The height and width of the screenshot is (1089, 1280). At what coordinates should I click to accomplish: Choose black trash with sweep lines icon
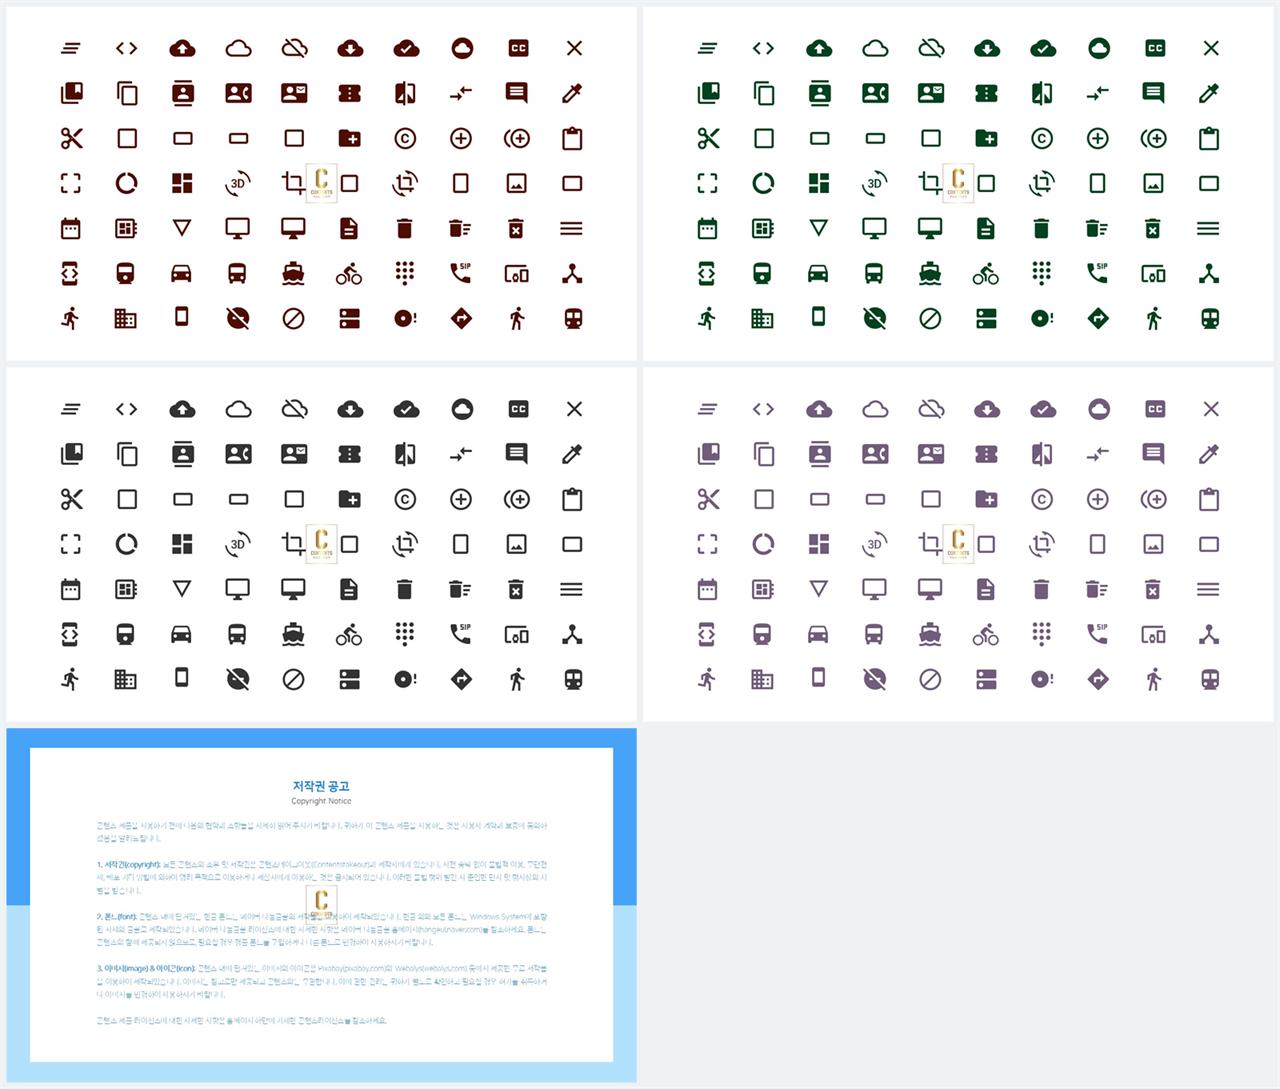pos(460,589)
